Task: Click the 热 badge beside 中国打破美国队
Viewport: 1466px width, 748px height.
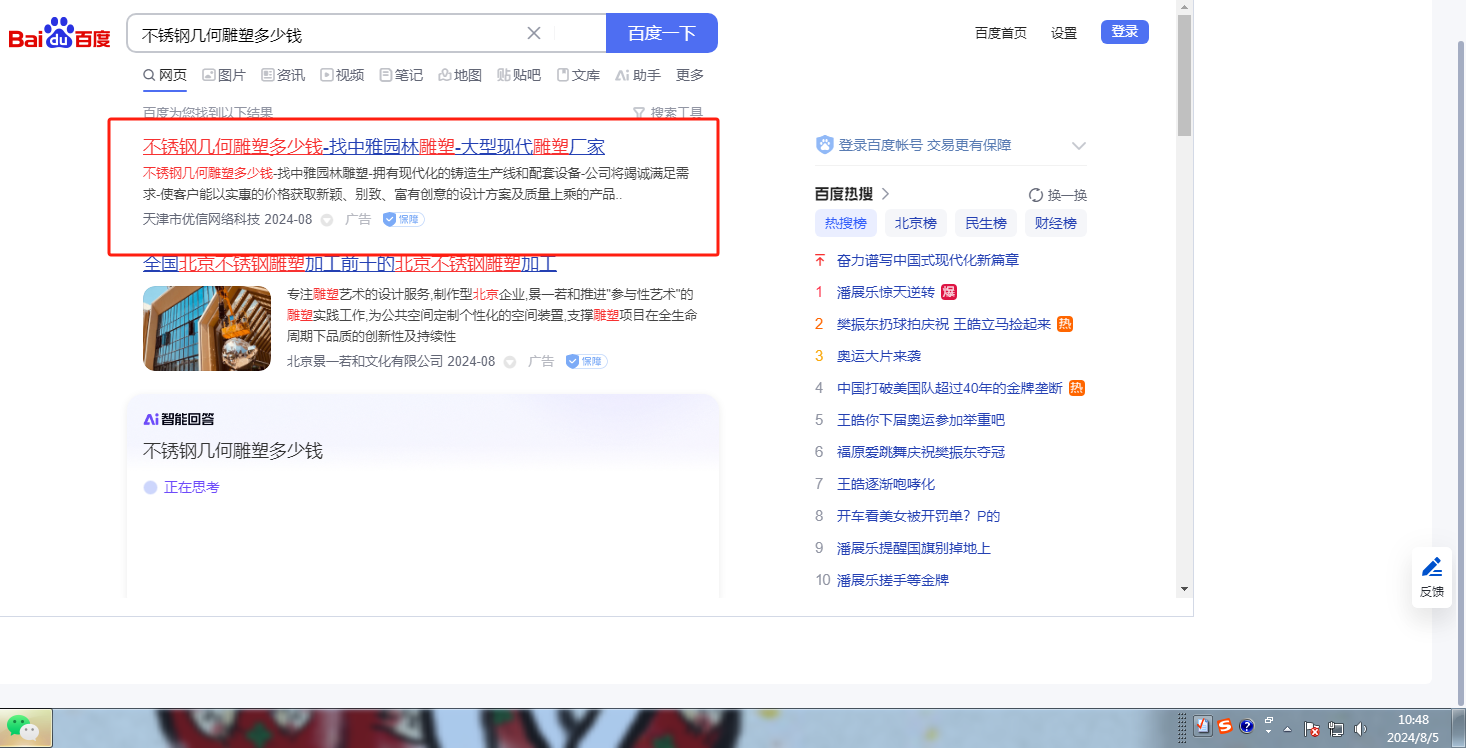Action: click(1077, 388)
